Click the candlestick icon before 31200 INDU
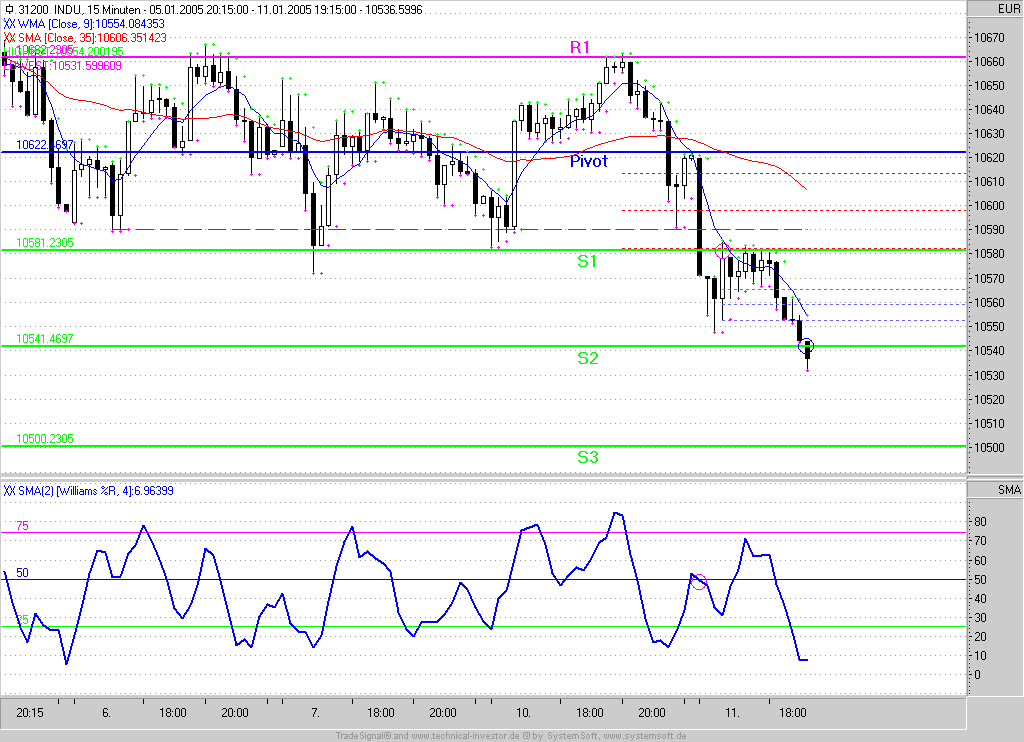Image resolution: width=1024 pixels, height=742 pixels. tap(8, 9)
